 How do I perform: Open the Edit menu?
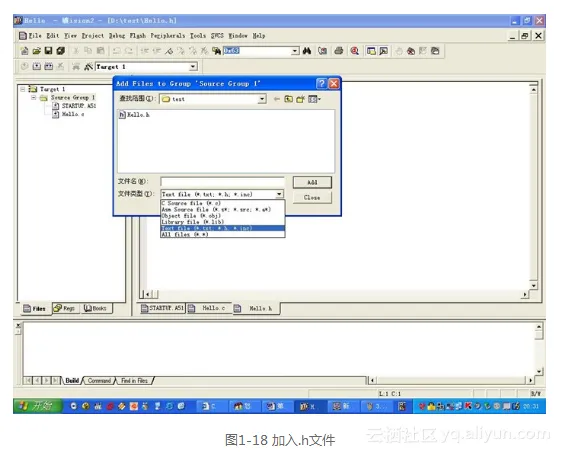(x=53, y=35)
